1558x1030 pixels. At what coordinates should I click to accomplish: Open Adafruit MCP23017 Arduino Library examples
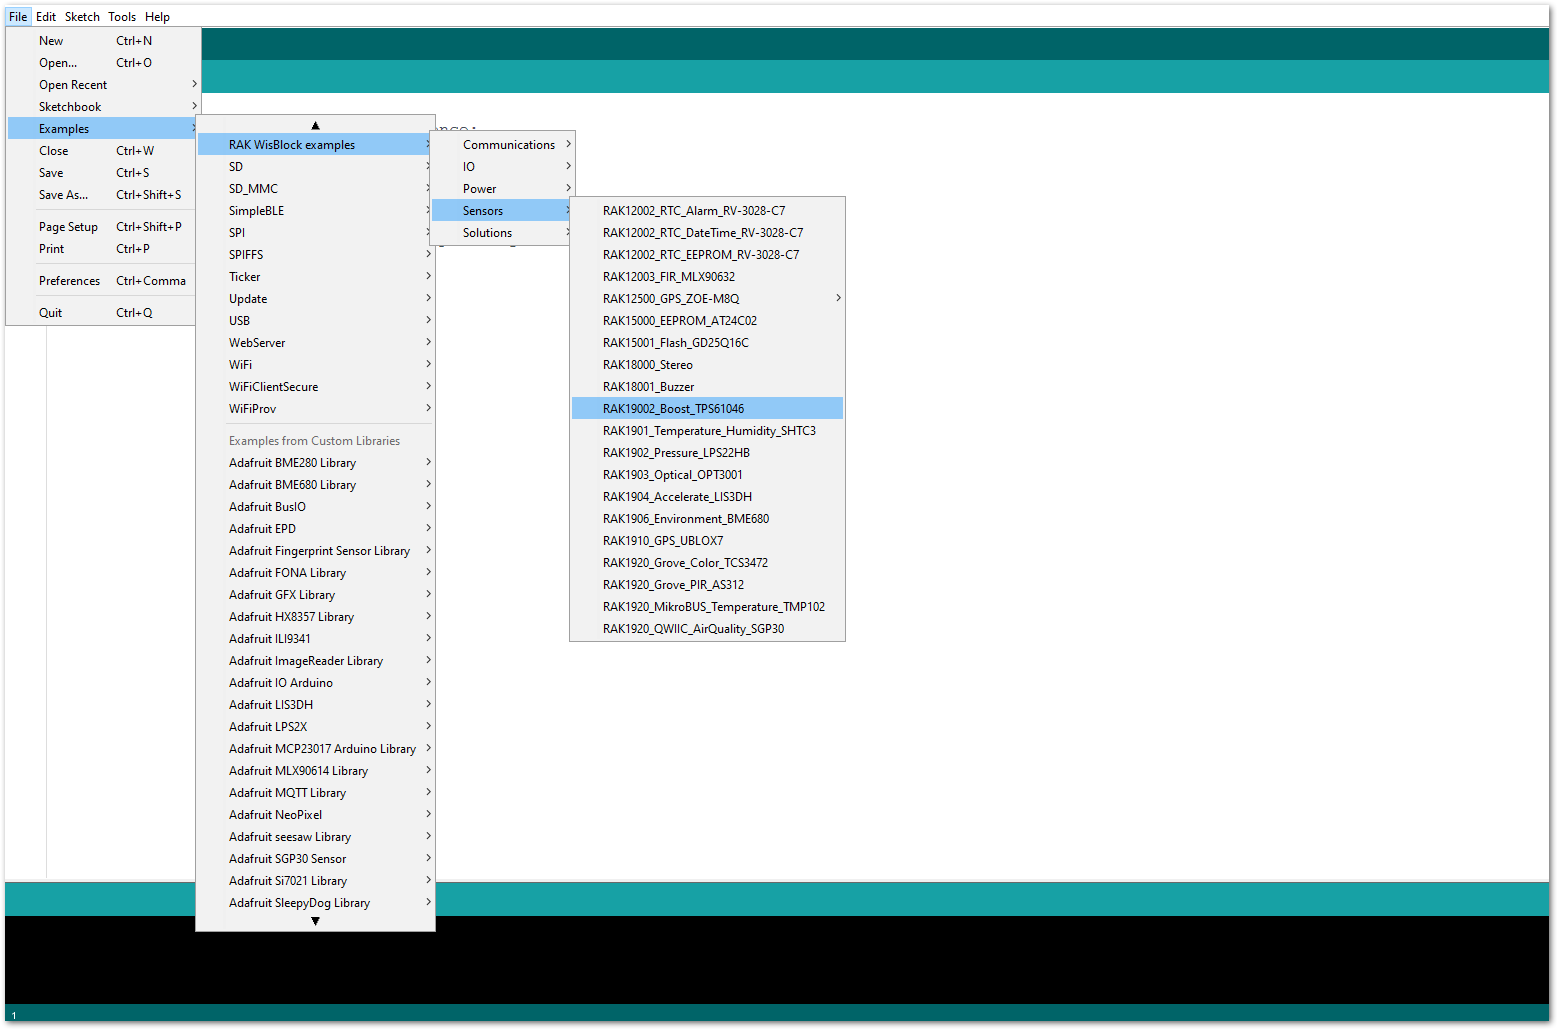pos(315,749)
